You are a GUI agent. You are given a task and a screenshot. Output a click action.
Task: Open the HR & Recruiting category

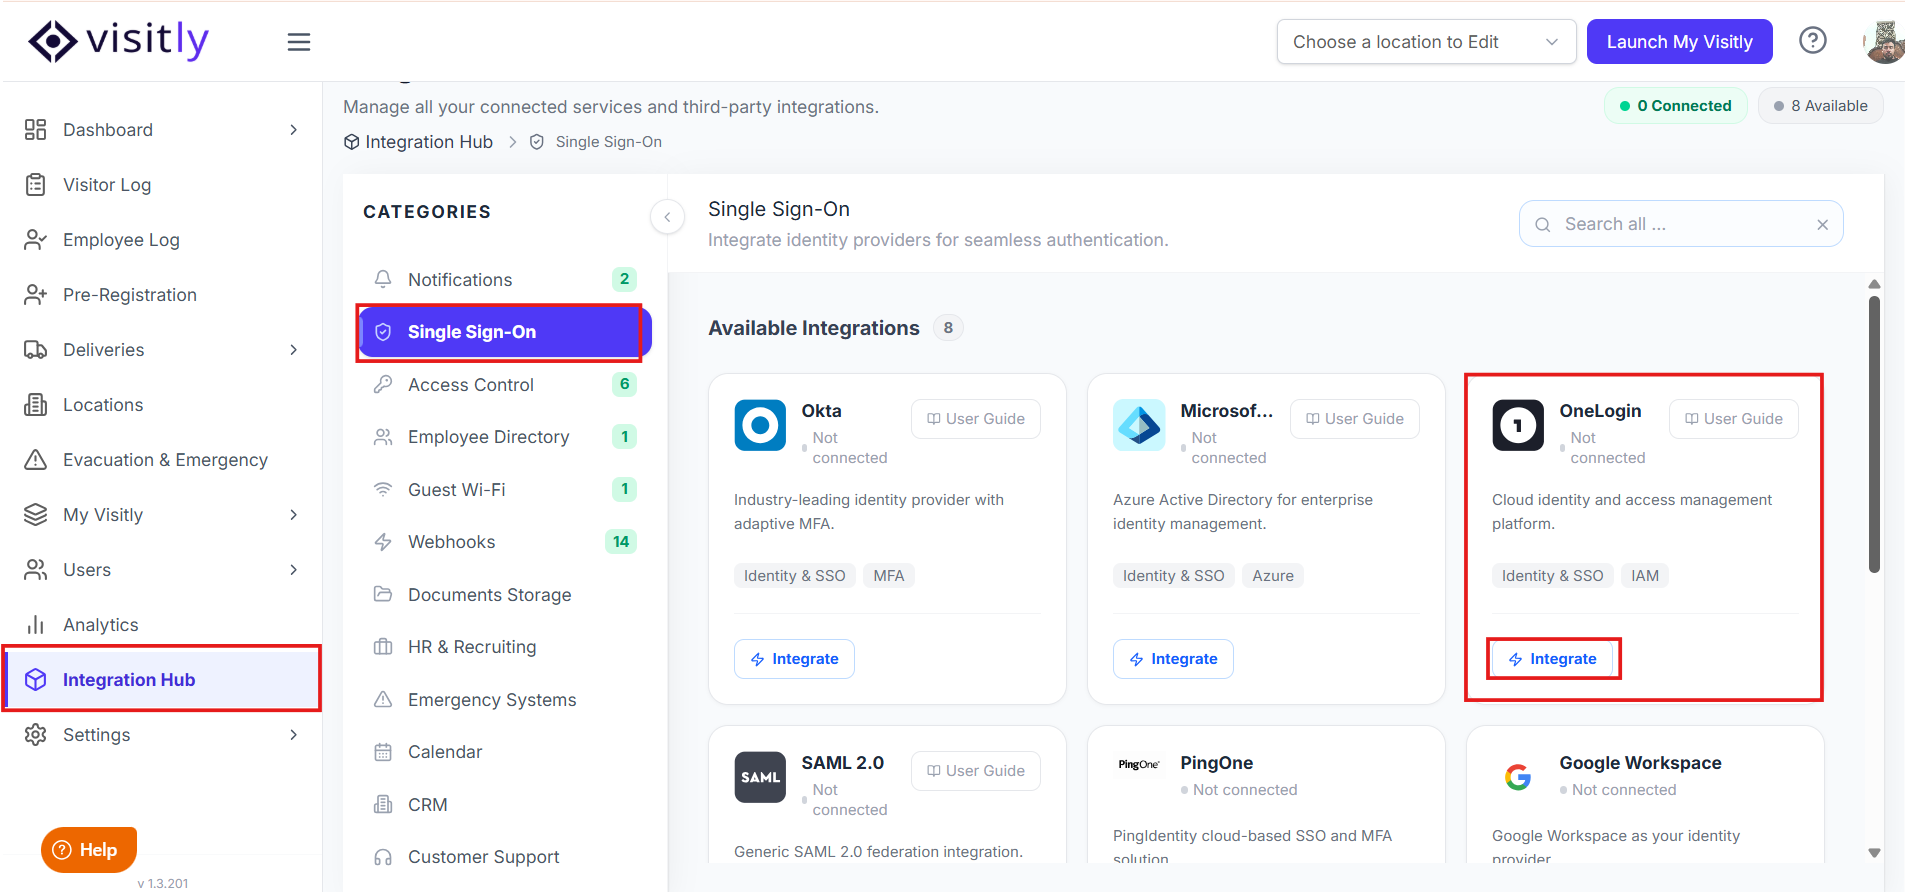[x=504, y=647]
